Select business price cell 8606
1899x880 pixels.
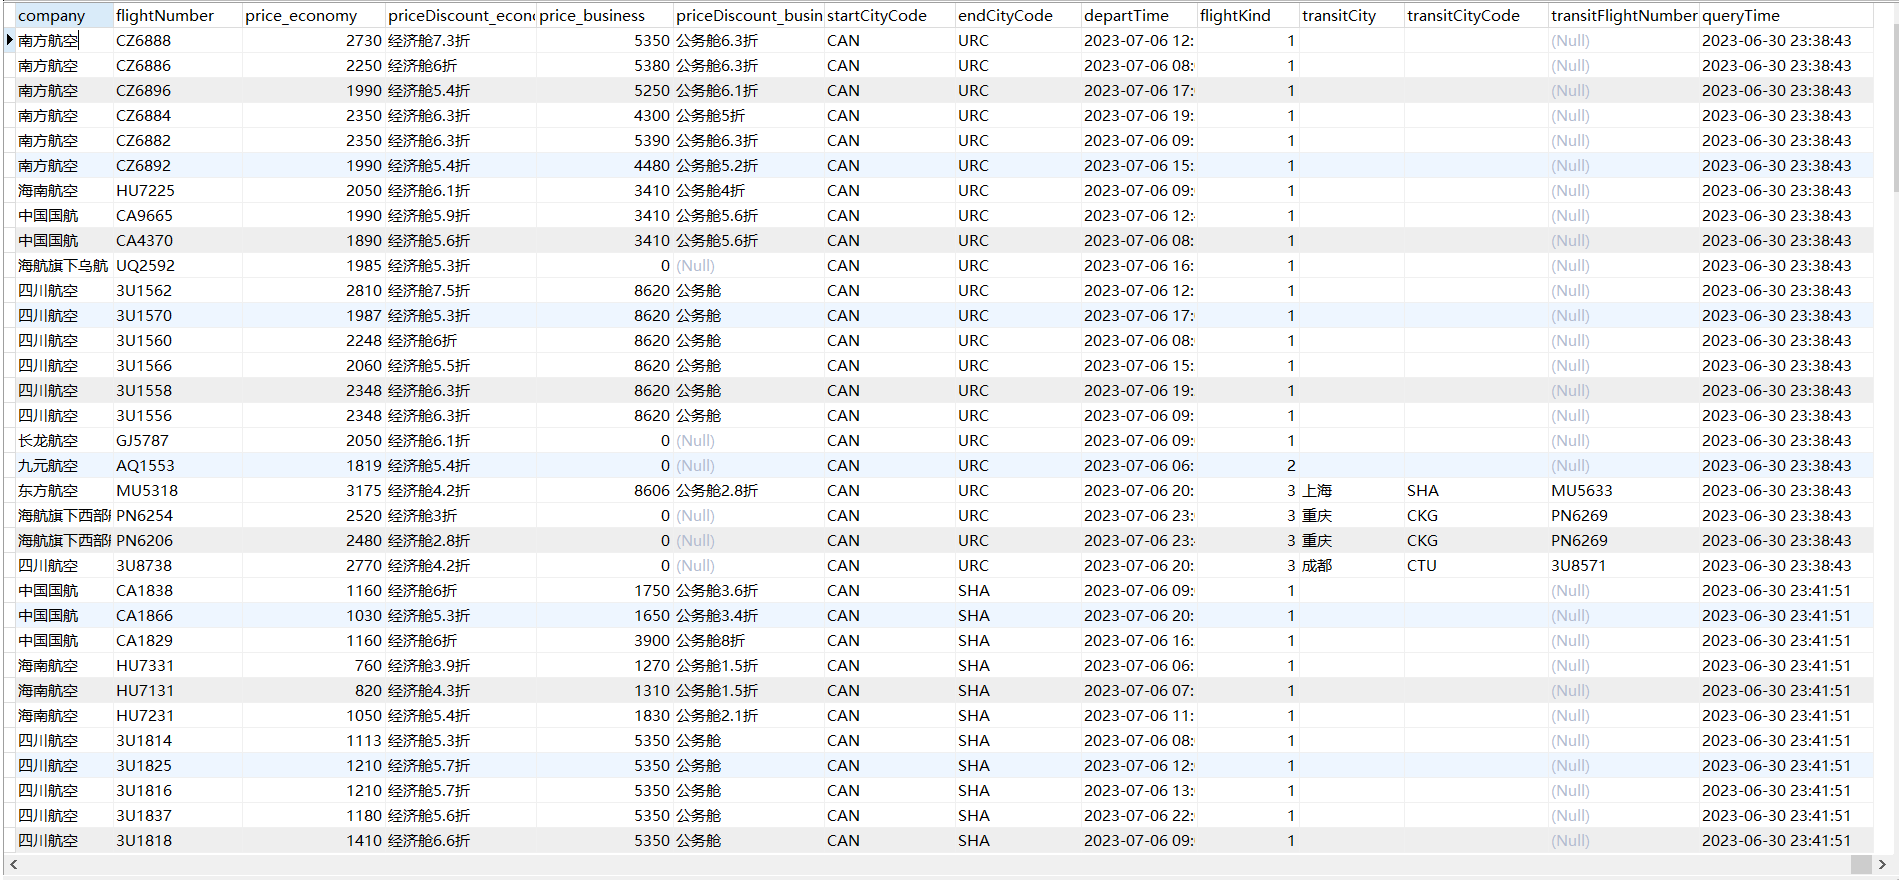604,490
